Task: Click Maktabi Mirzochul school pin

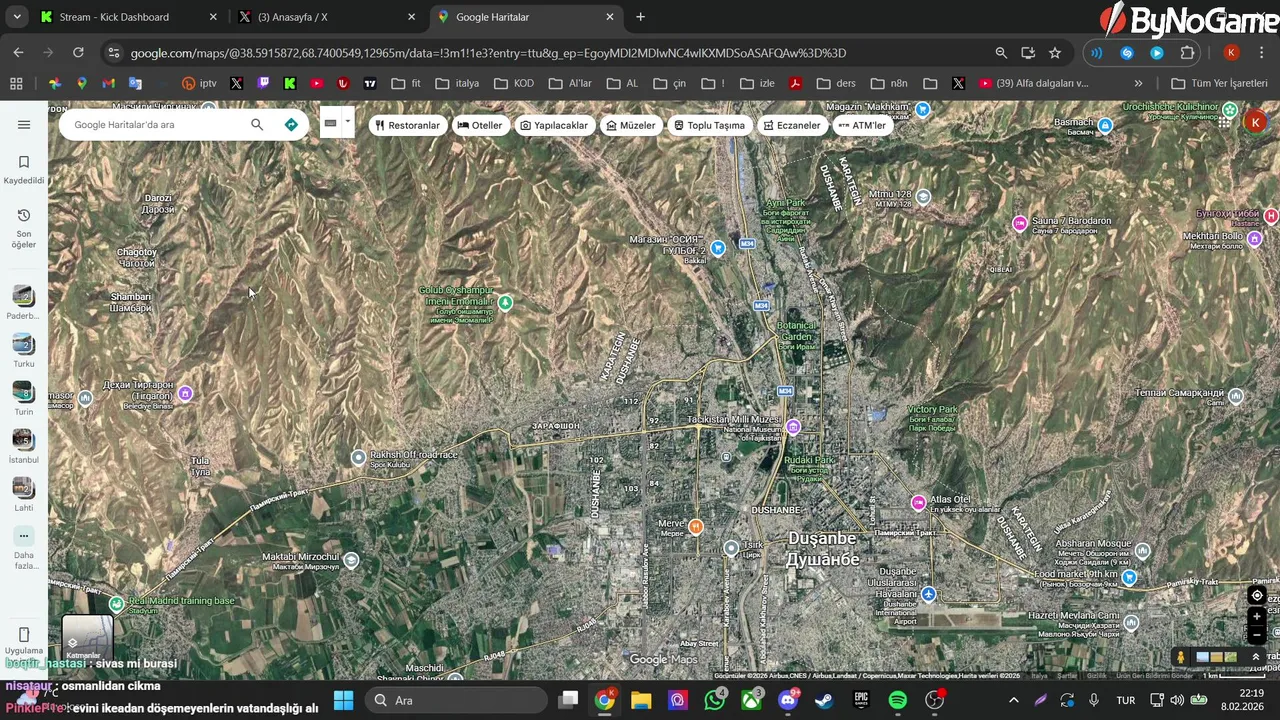Action: tap(351, 561)
